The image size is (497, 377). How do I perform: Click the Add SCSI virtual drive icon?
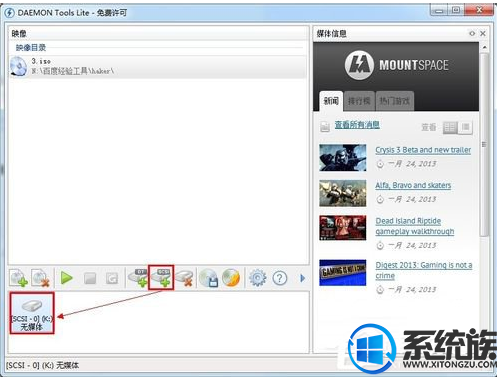pyautogui.click(x=161, y=277)
